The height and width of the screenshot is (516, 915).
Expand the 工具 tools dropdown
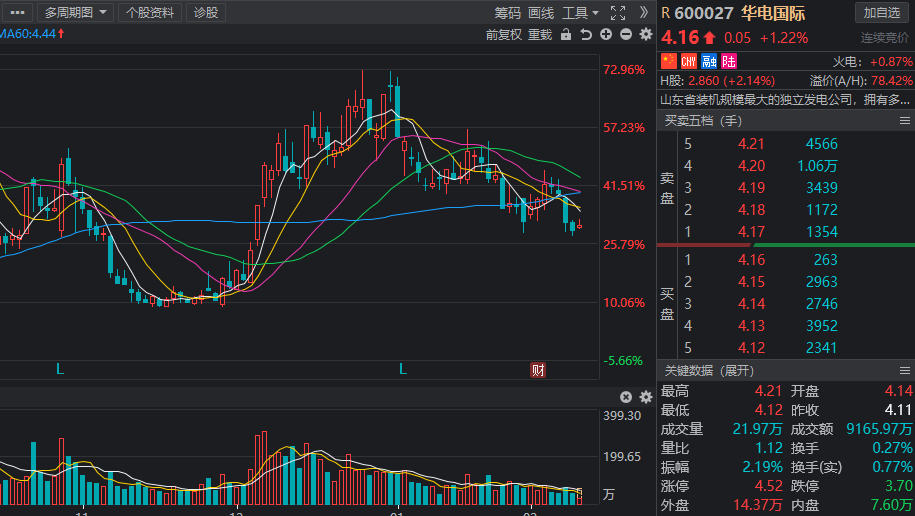pos(580,13)
